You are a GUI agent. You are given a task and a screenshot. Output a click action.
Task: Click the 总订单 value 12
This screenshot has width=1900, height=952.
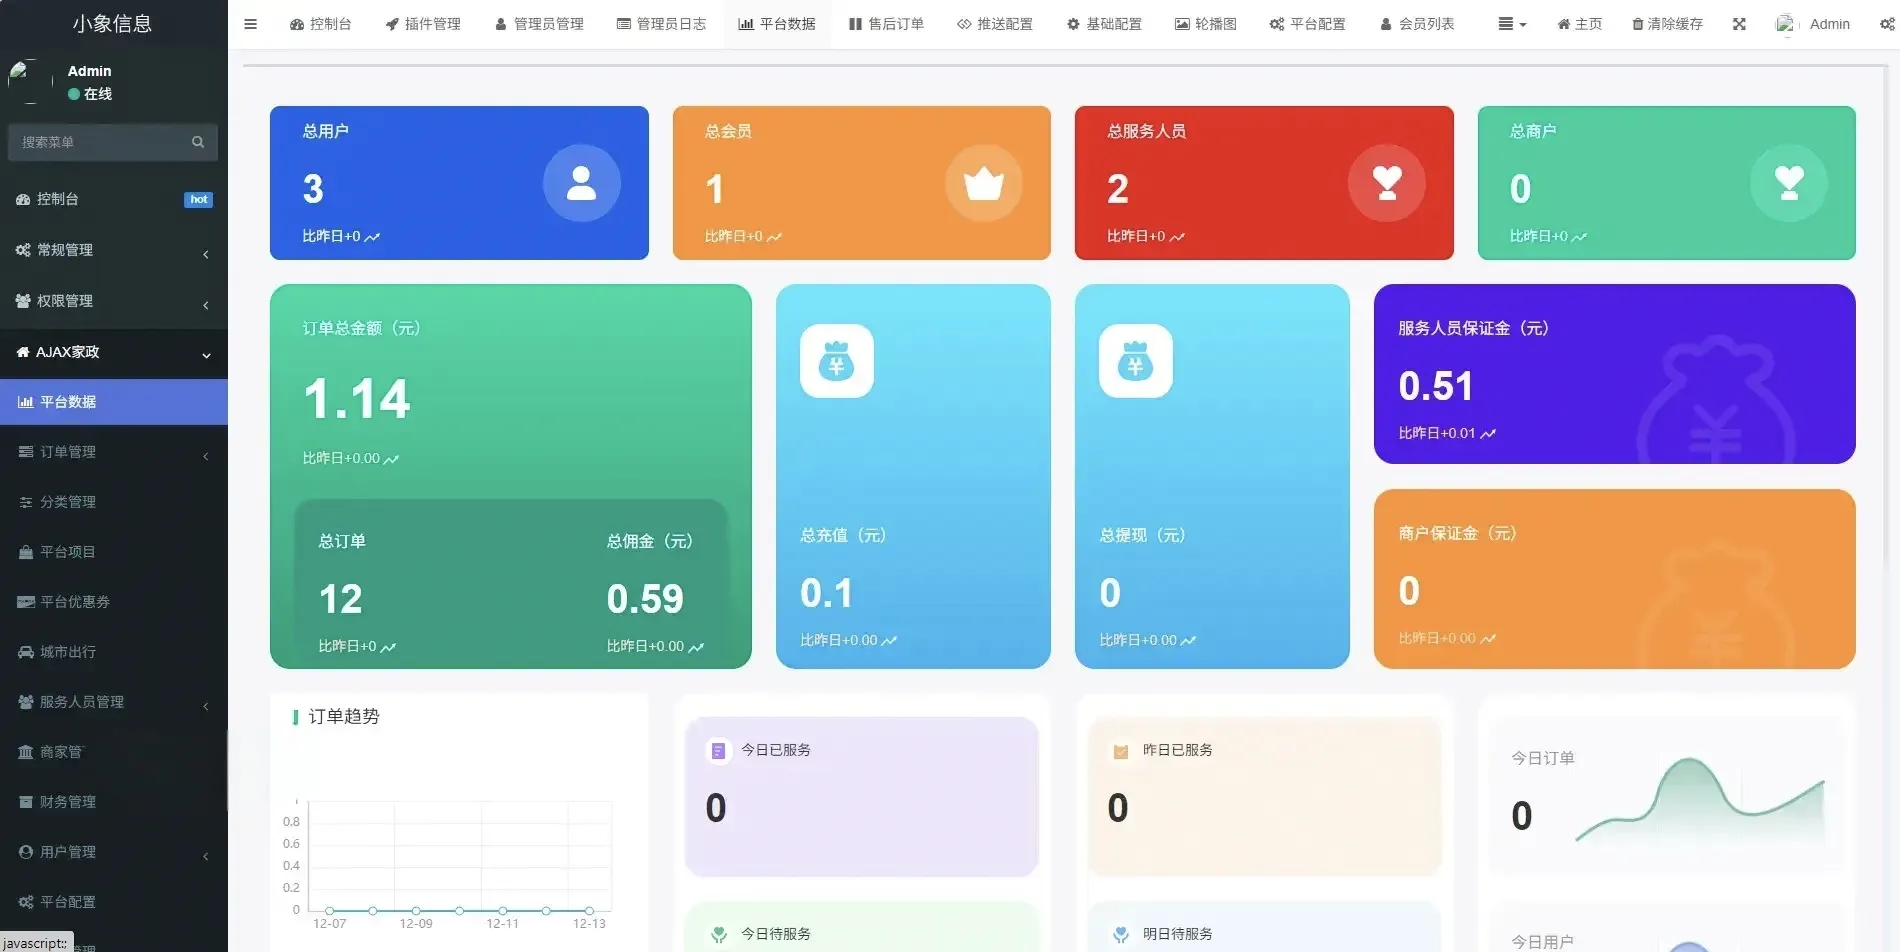340,599
